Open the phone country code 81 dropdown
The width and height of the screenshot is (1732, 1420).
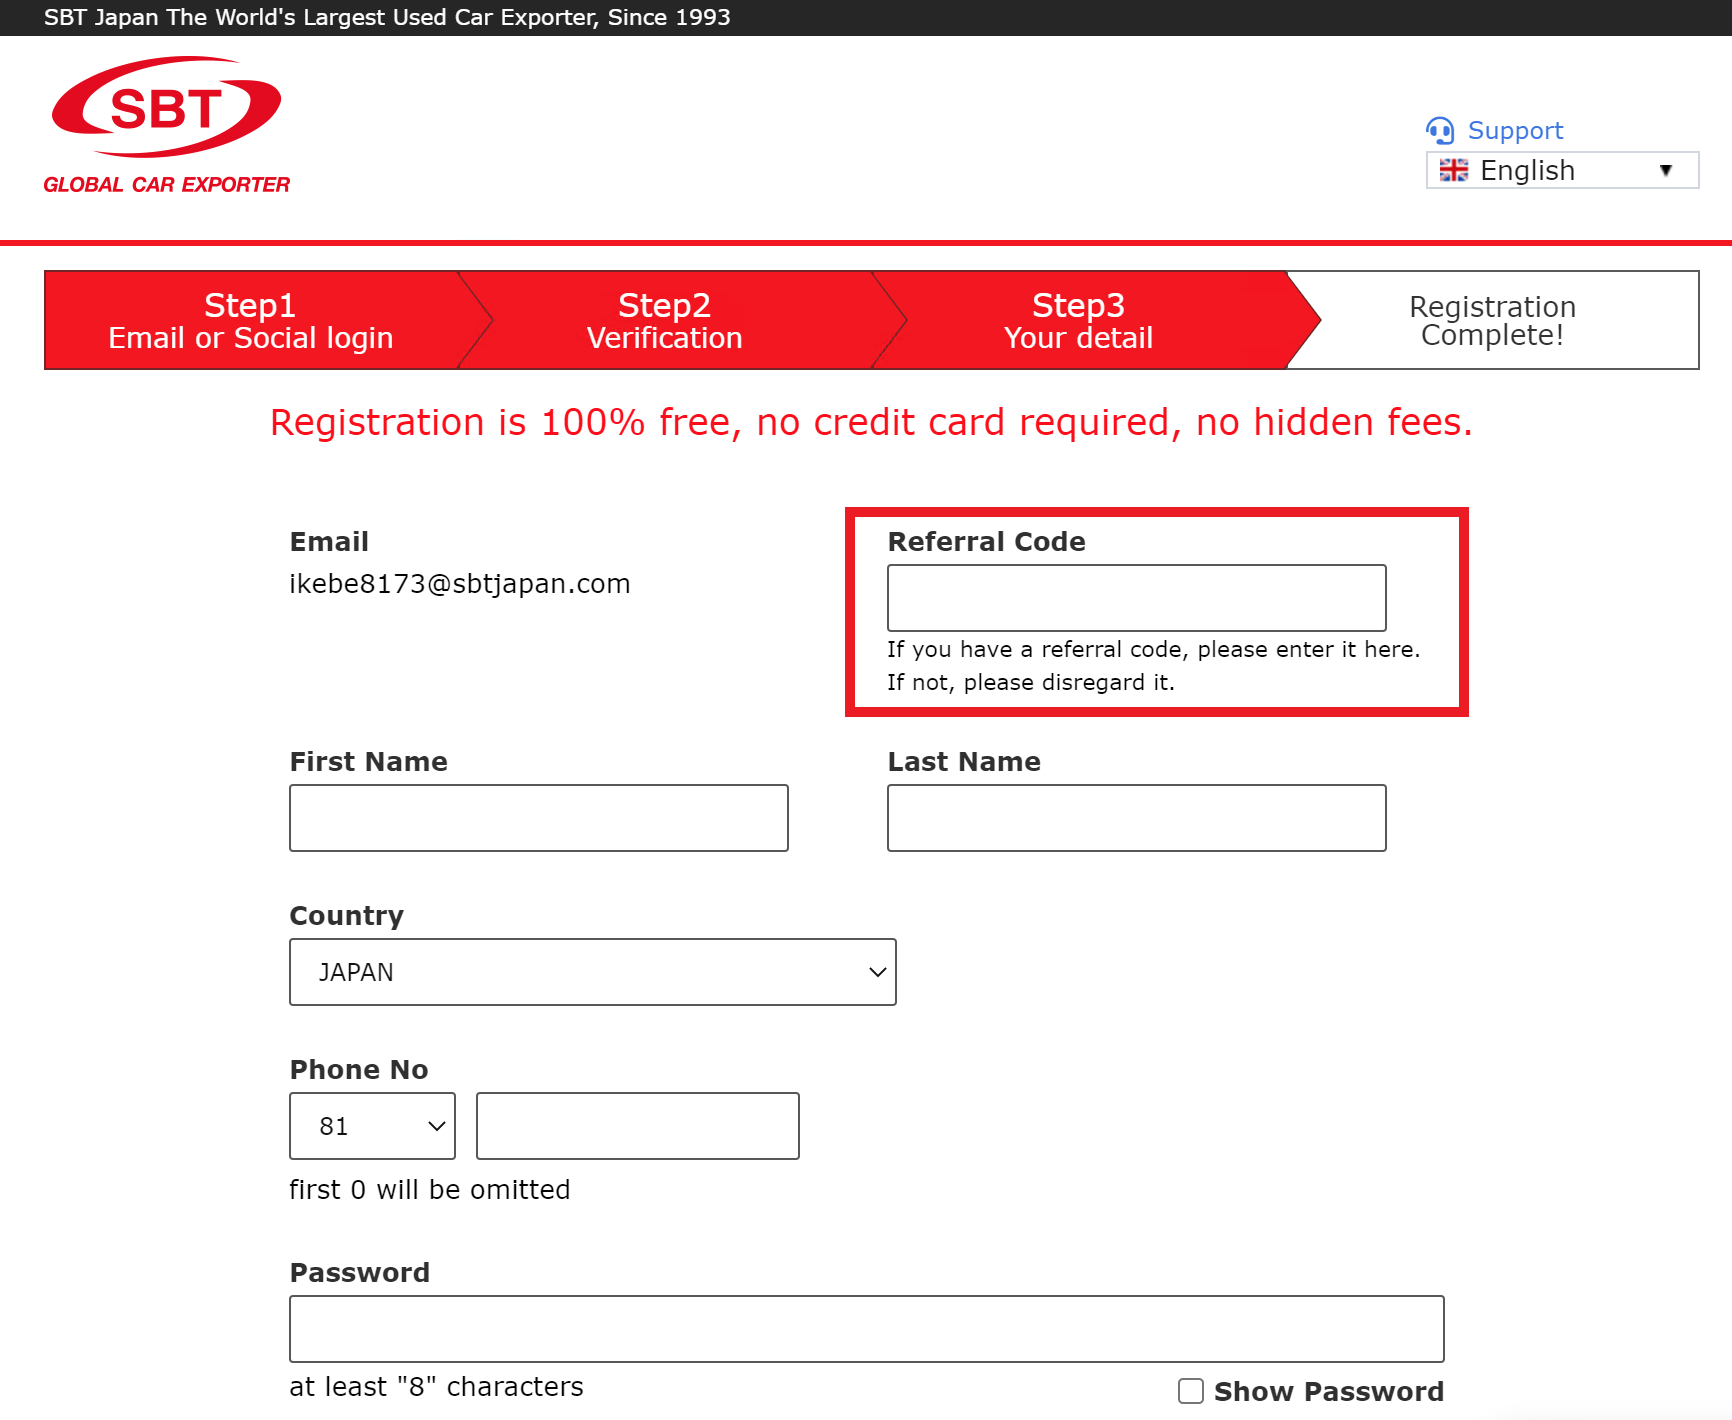[372, 1126]
